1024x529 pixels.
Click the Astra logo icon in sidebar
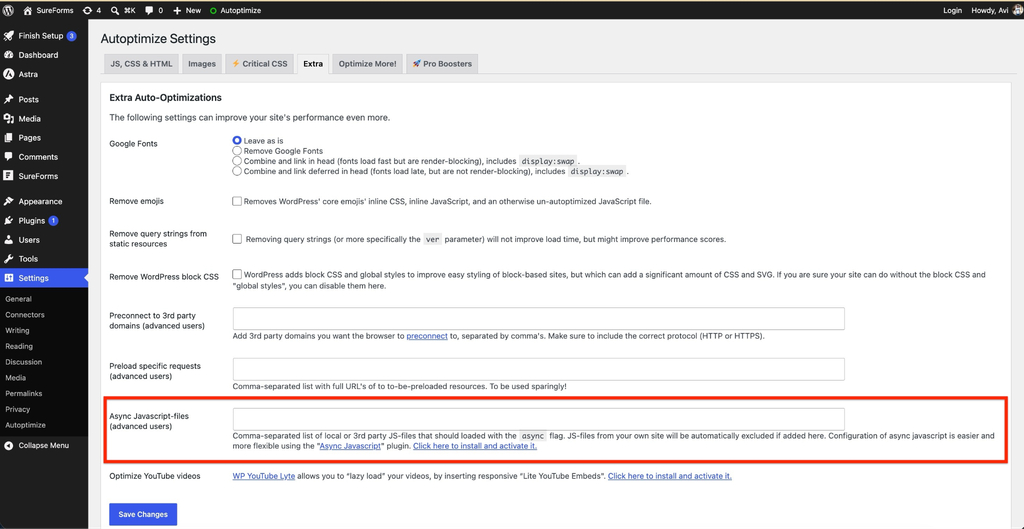pos(8,74)
